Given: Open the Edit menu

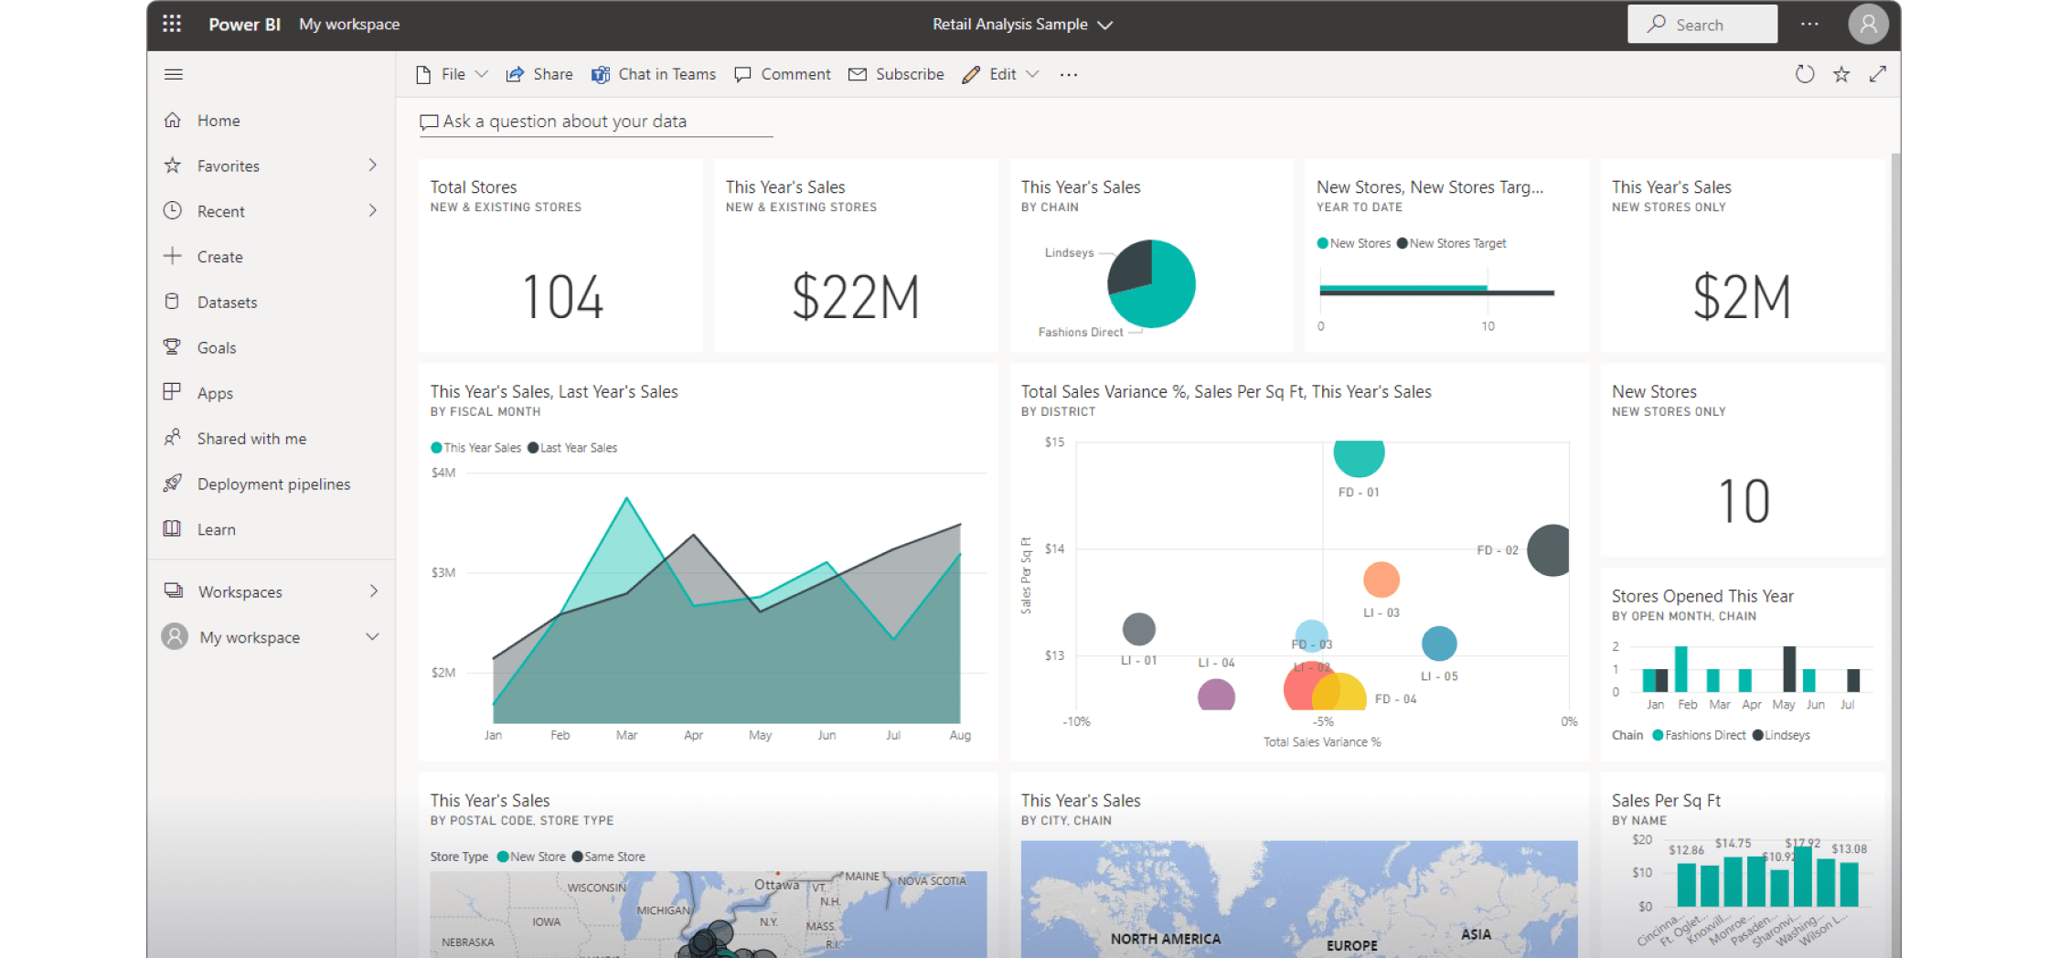Looking at the screenshot, I should (x=1001, y=74).
